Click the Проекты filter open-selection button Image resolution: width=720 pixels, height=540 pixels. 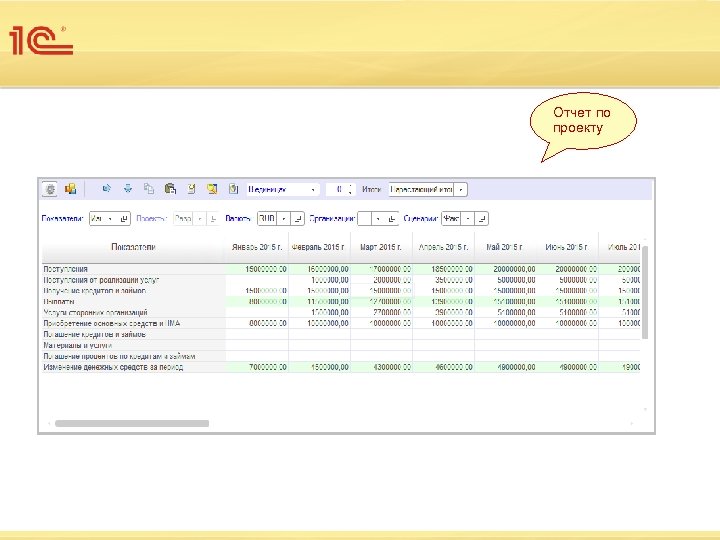(x=213, y=219)
